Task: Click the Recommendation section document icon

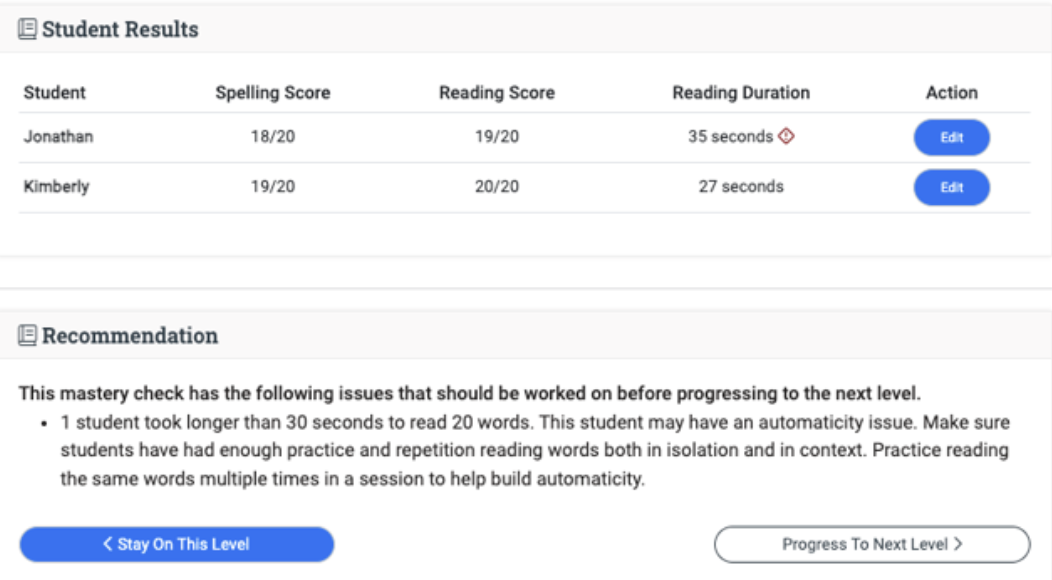Action: [28, 335]
